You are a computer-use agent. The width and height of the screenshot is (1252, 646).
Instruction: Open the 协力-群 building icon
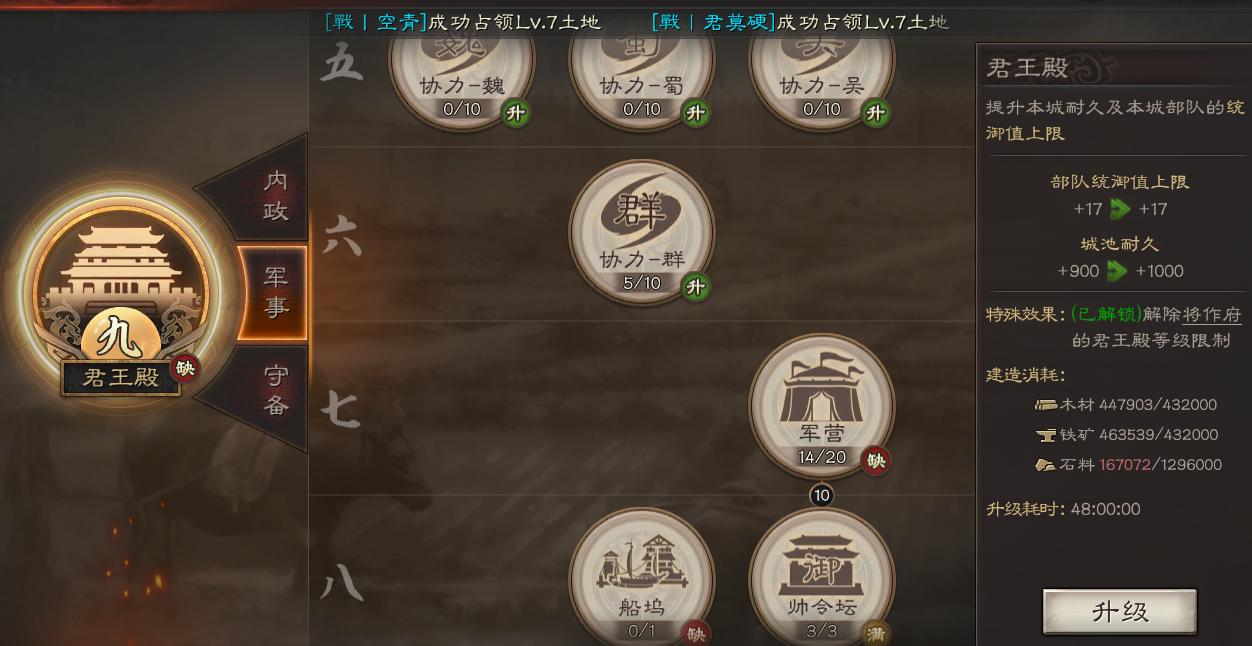pyautogui.click(x=641, y=232)
